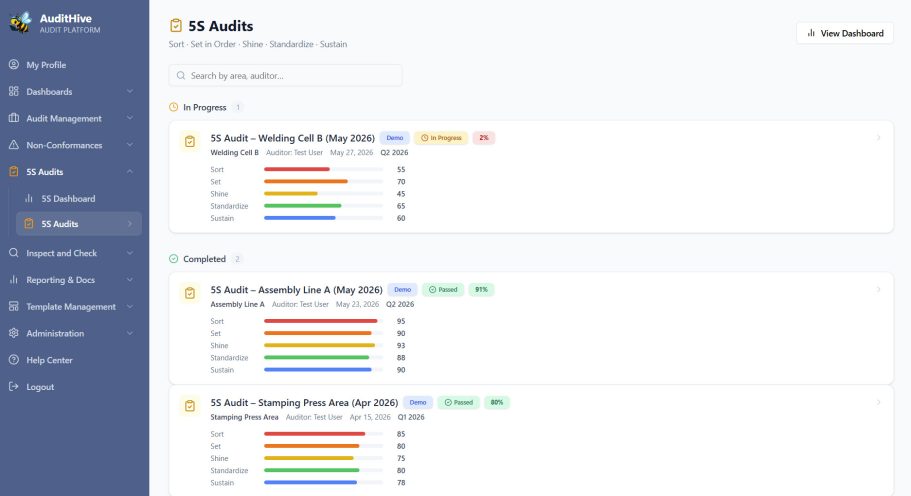This screenshot has width=911, height=496.
Task: Click the red Sort progress bar of Welding Cell B
Action: pyautogui.click(x=297, y=169)
